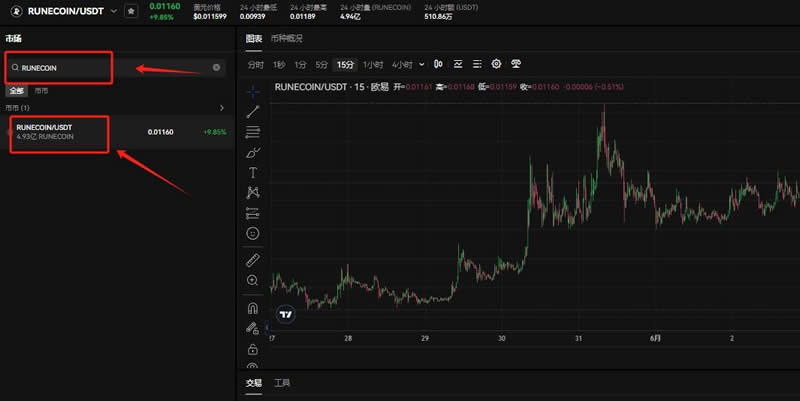800x401 pixels.
Task: Toggle magnet mode in drawing toolbar
Action: 253,308
